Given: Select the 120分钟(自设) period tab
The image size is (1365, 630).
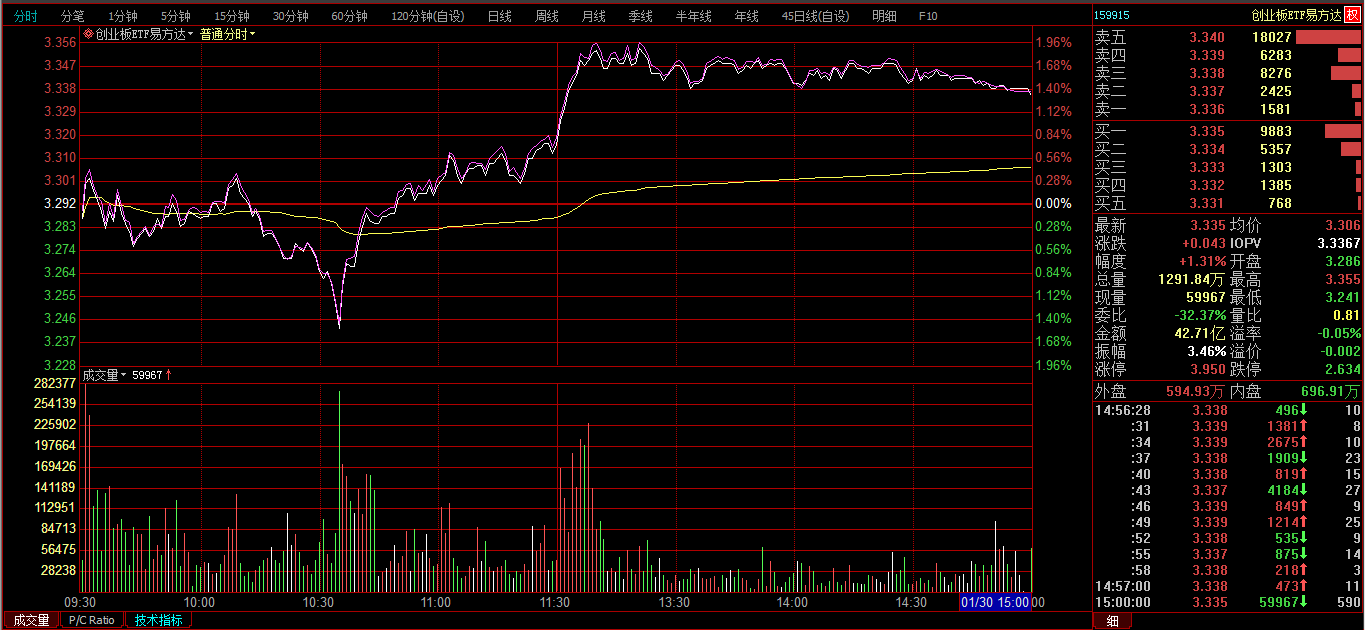Looking at the screenshot, I should pos(427,16).
